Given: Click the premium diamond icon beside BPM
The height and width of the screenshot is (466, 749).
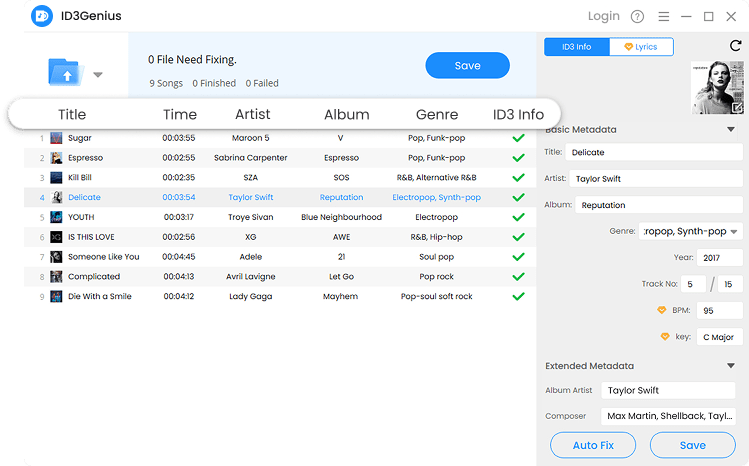Looking at the screenshot, I should (x=662, y=310).
